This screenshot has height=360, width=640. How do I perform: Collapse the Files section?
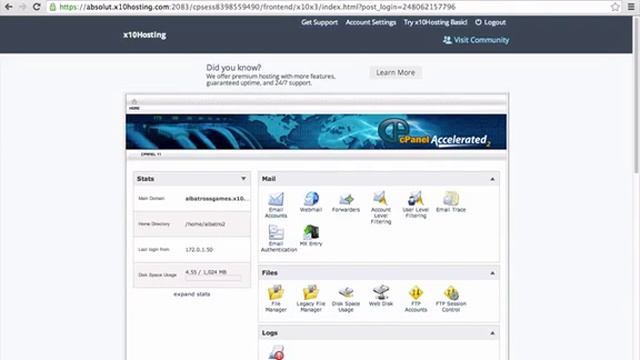492,273
